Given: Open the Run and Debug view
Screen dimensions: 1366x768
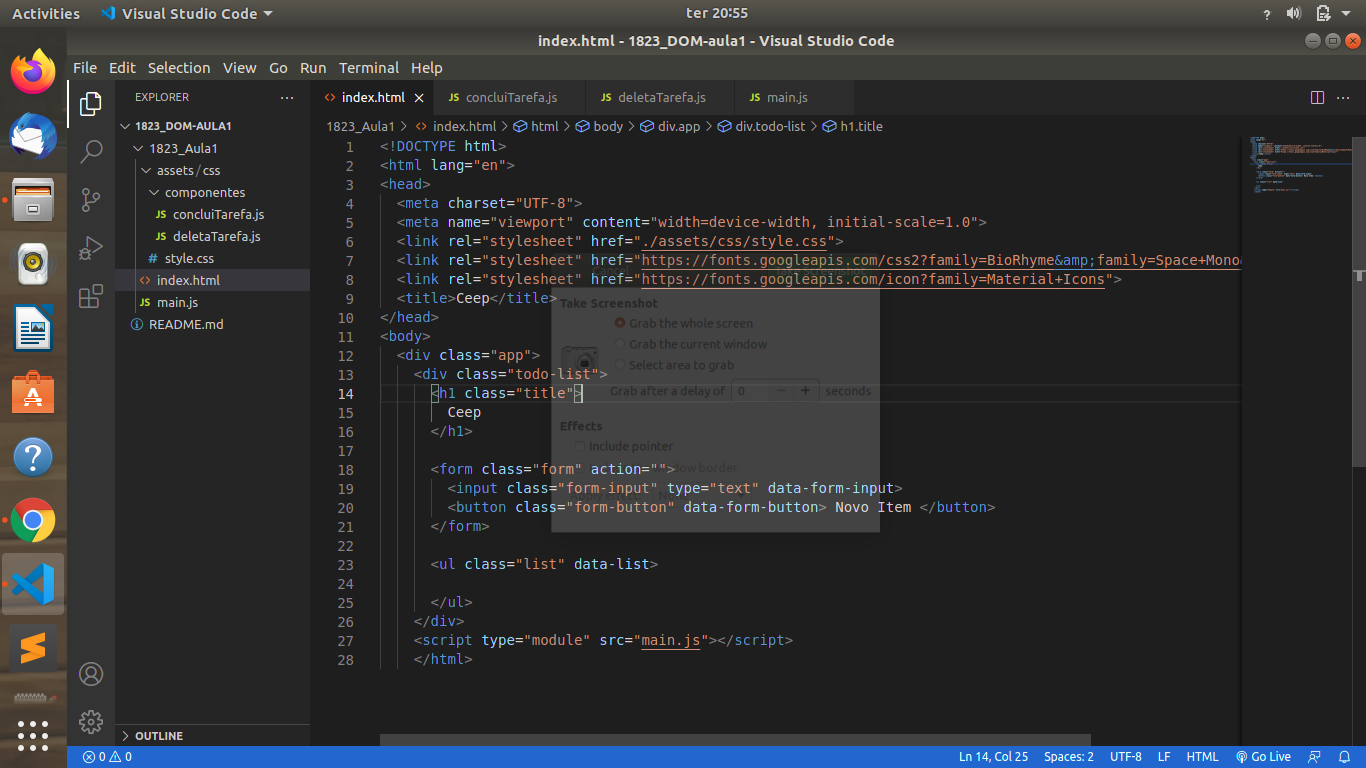Looking at the screenshot, I should (91, 247).
